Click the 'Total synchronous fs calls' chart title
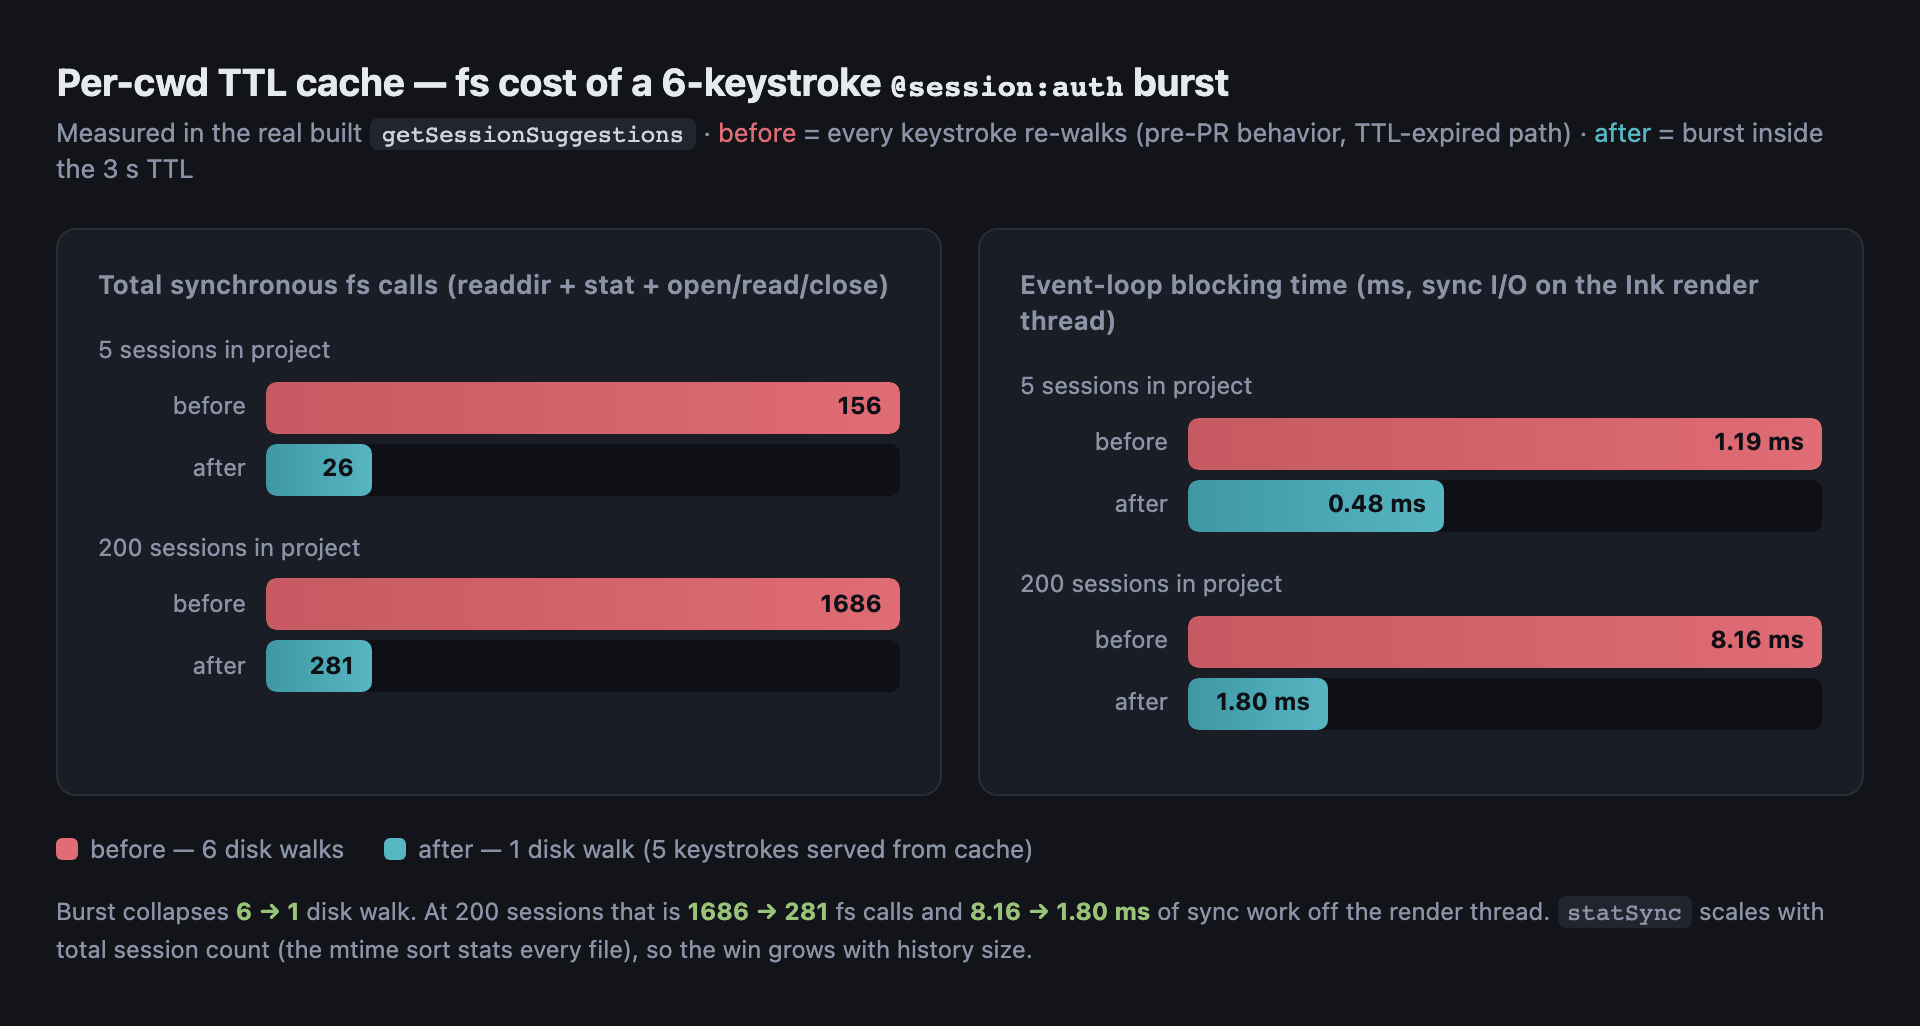This screenshot has width=1920, height=1026. tap(493, 285)
